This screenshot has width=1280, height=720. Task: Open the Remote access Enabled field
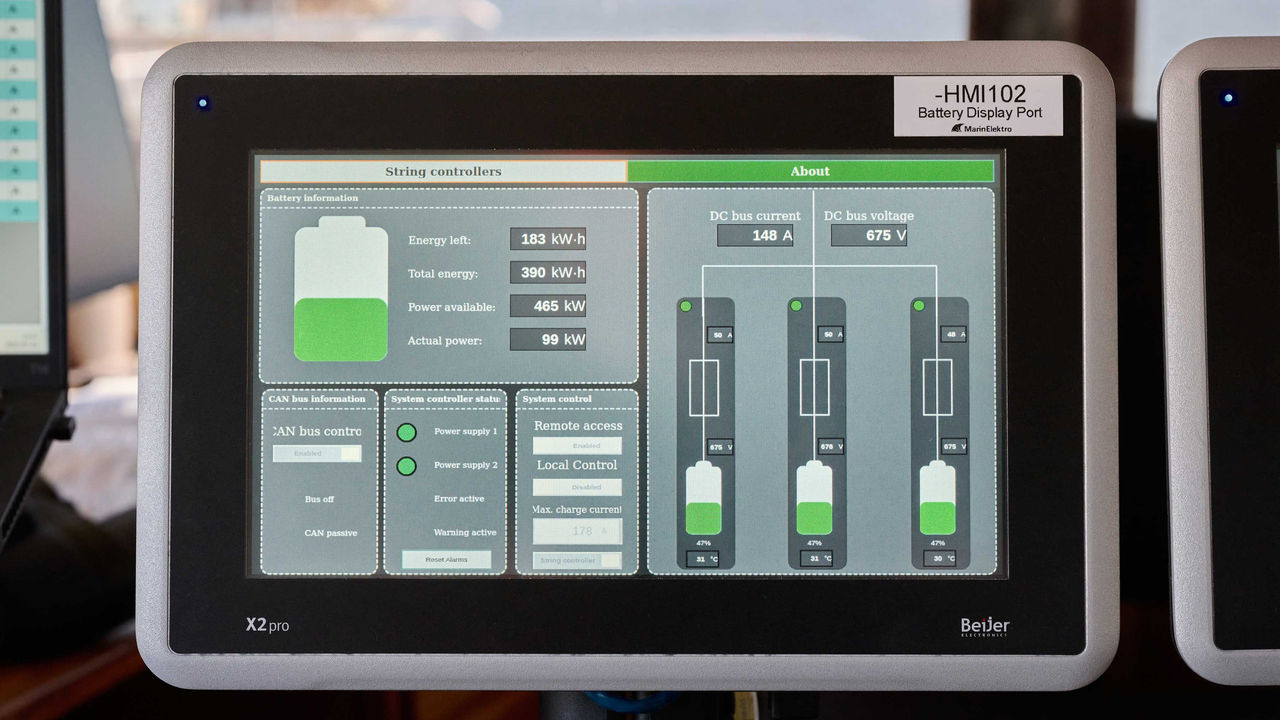click(x=577, y=444)
